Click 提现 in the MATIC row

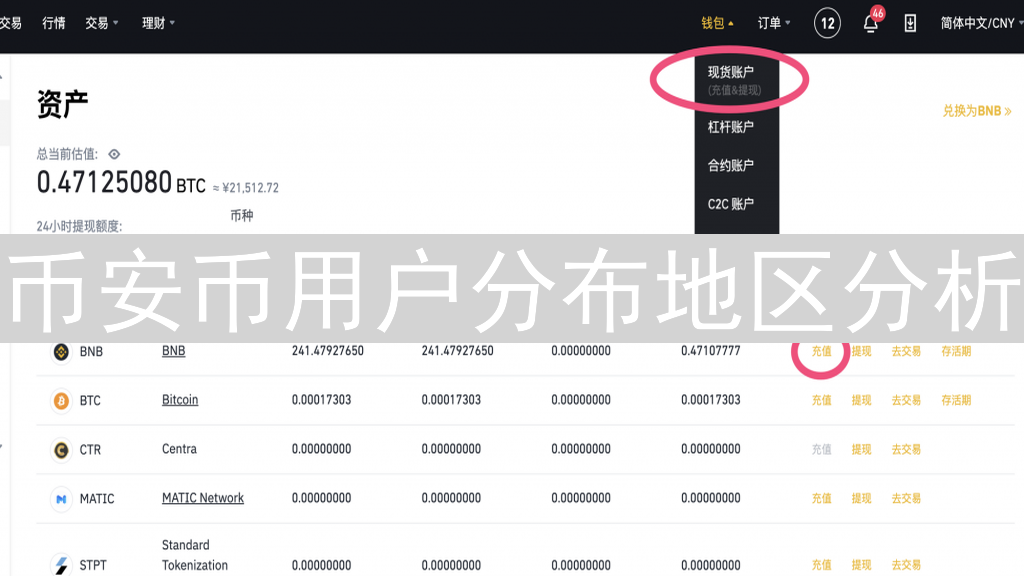click(861, 498)
